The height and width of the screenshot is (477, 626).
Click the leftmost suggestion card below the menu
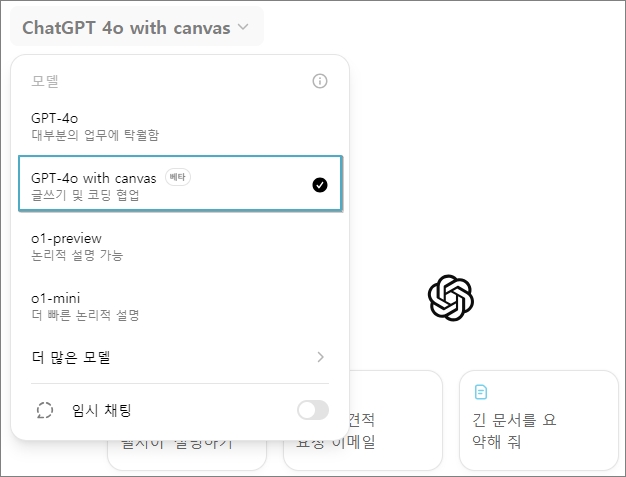tap(187, 455)
